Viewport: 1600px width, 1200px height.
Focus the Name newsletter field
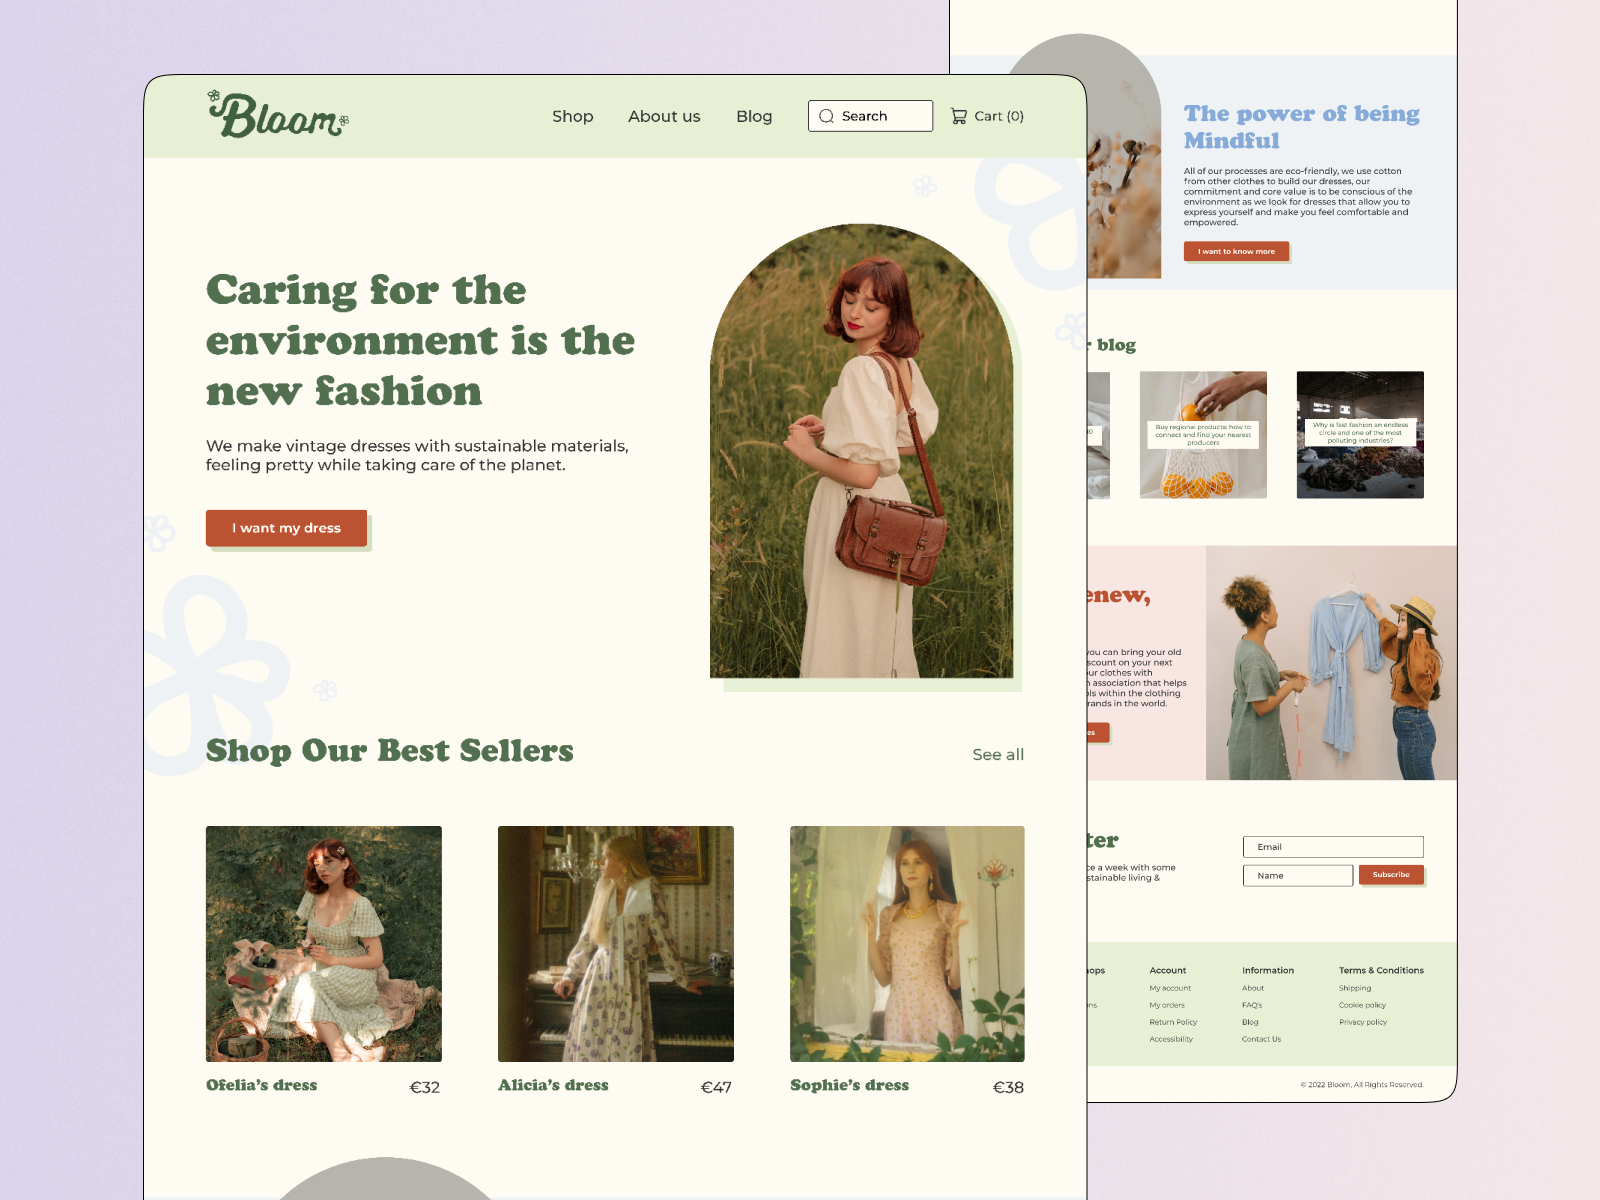tap(1297, 875)
